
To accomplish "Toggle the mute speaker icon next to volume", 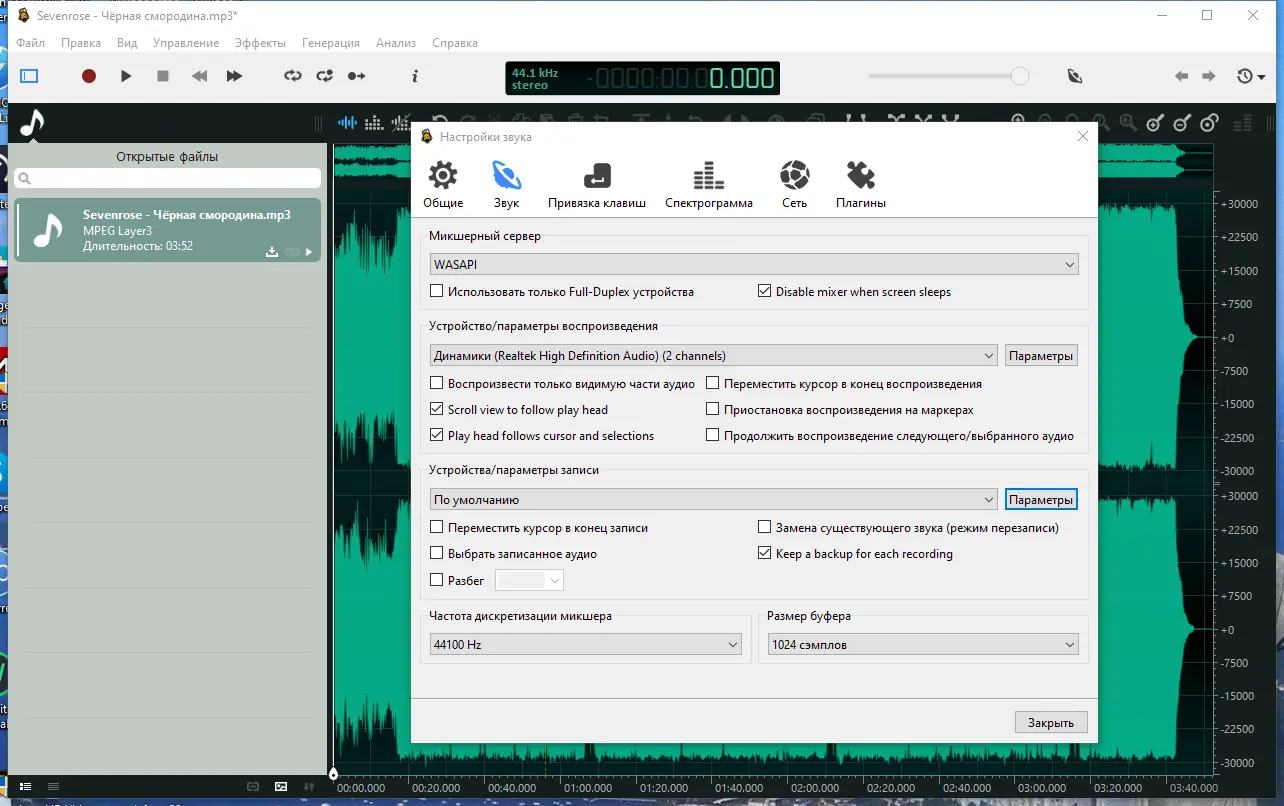I will pyautogui.click(x=1075, y=76).
